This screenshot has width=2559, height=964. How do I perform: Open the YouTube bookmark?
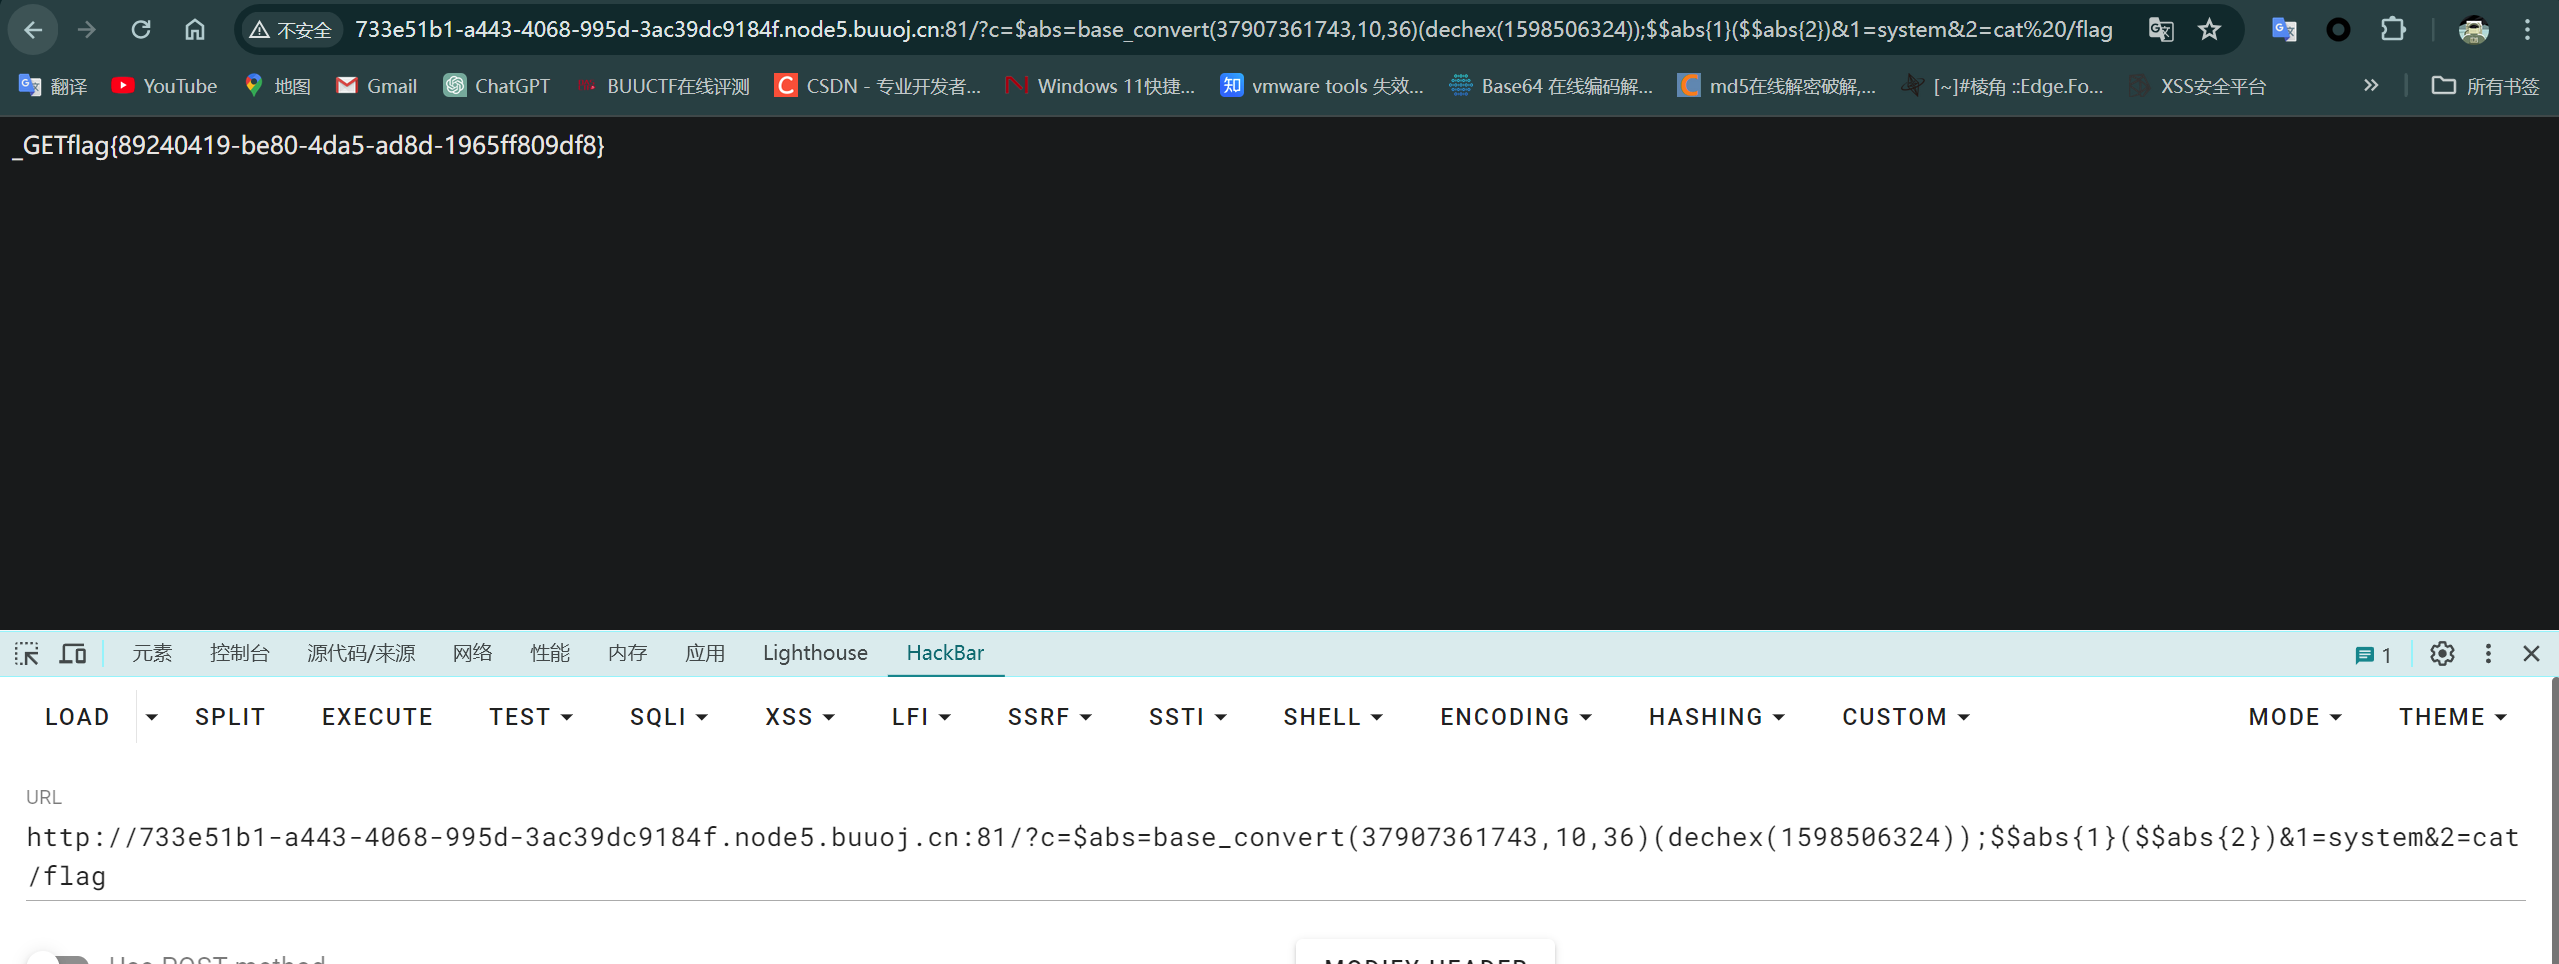point(164,86)
